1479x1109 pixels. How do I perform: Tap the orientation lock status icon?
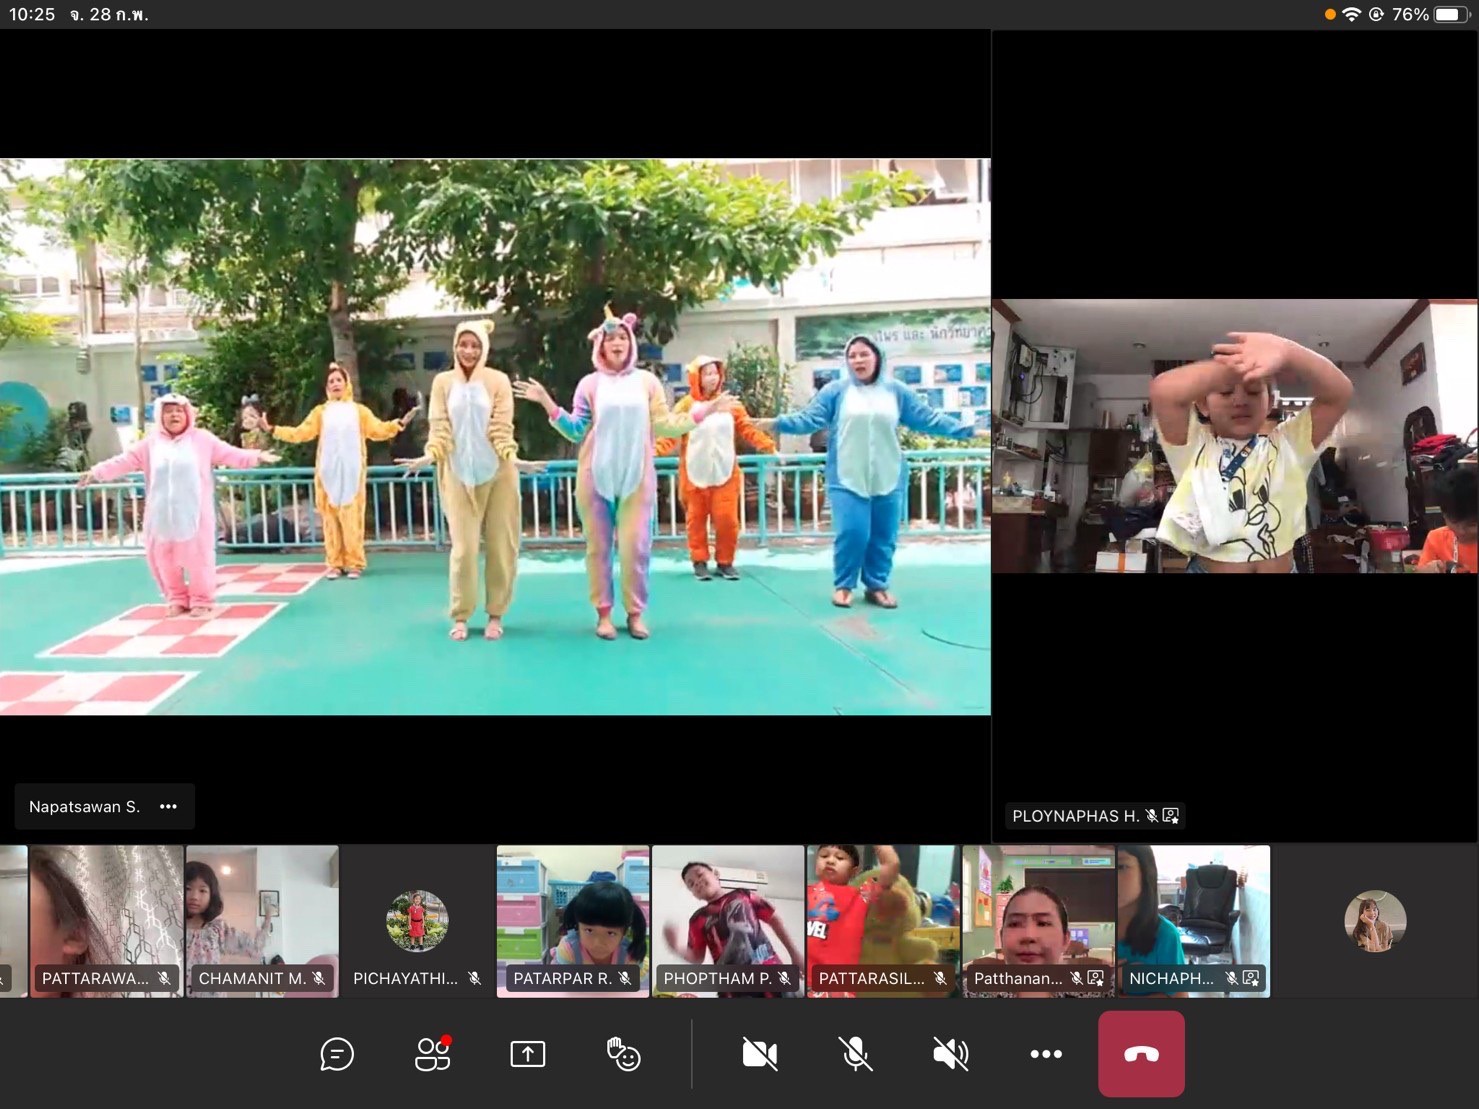pyautogui.click(x=1376, y=14)
